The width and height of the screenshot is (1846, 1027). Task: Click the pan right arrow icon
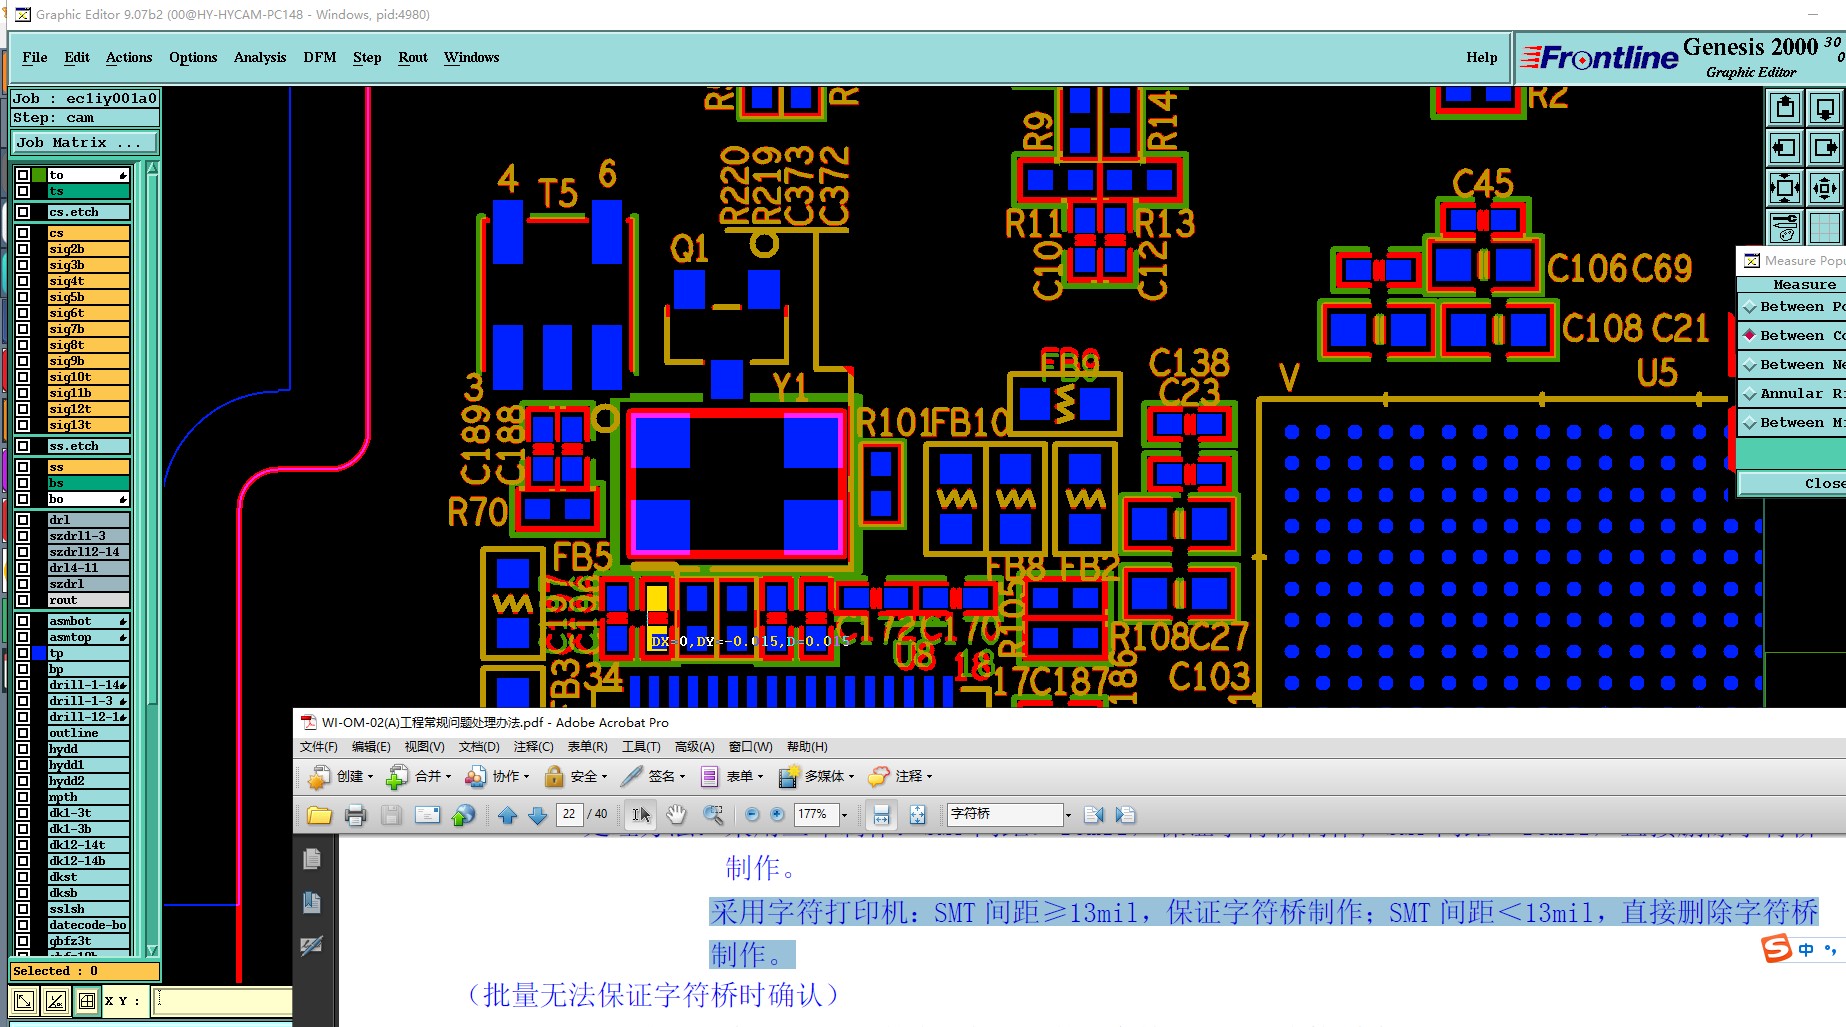click(x=1825, y=148)
